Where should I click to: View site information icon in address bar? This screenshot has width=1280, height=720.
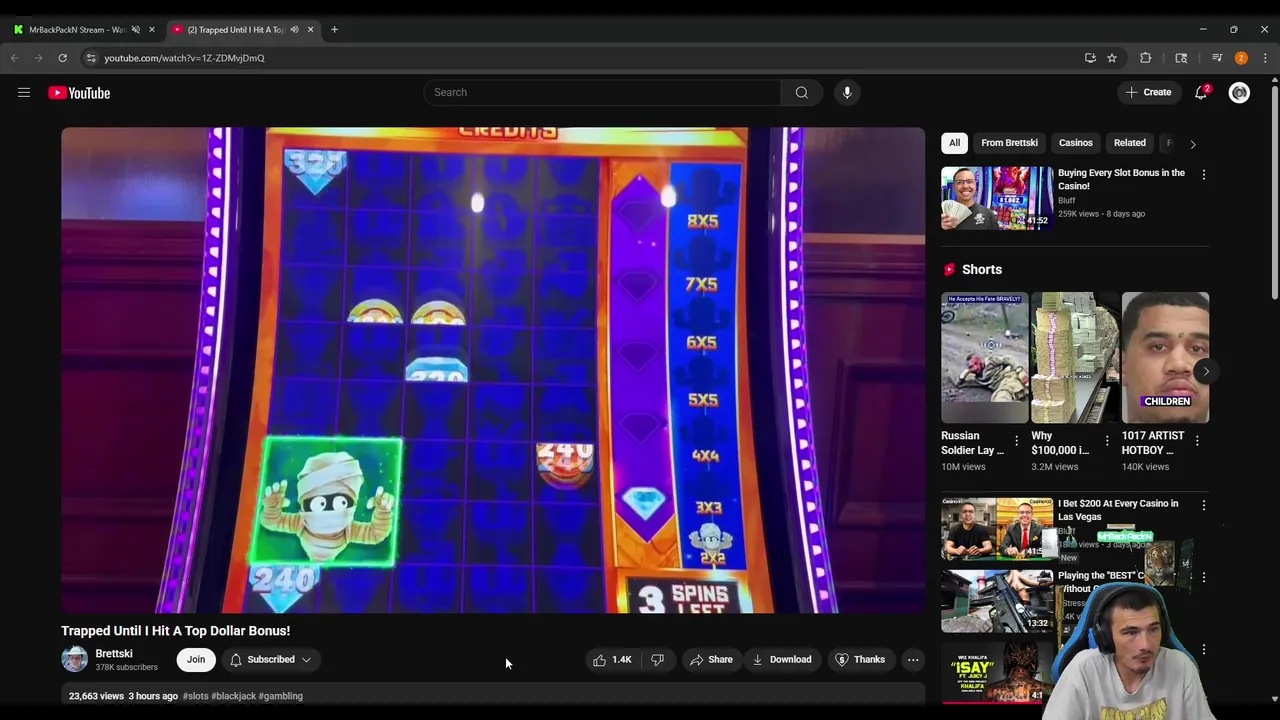click(x=91, y=58)
